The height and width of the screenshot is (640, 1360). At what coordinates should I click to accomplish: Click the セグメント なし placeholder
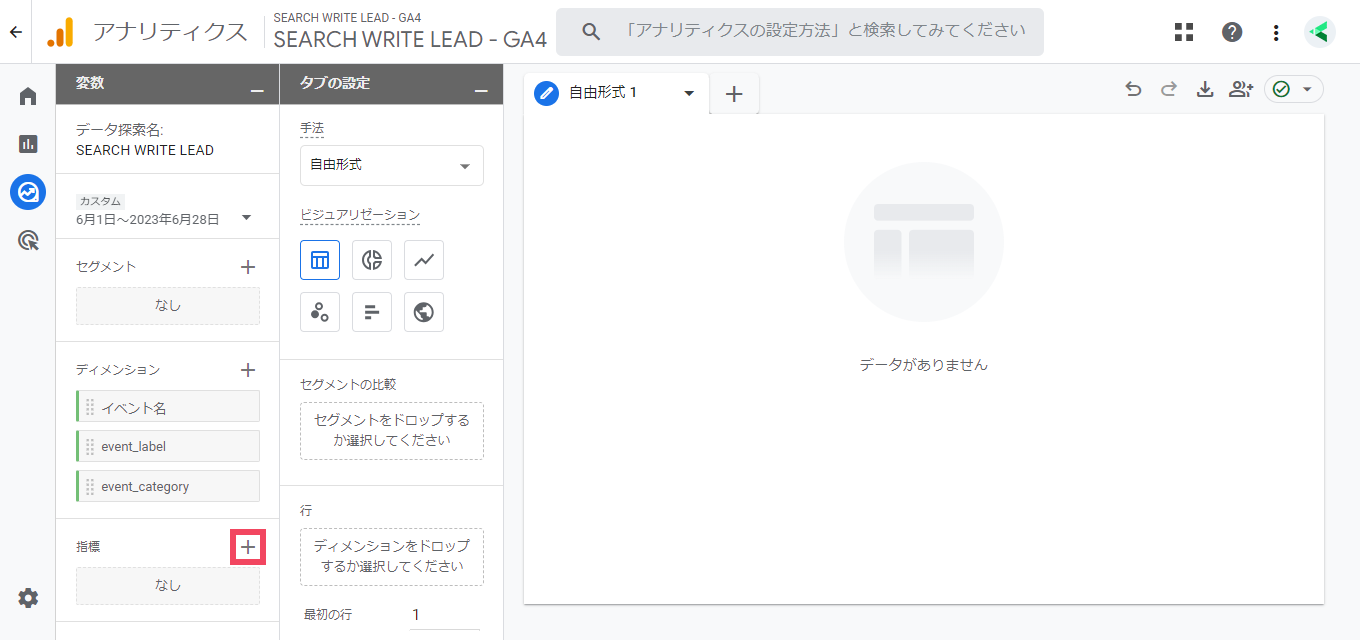pos(168,306)
